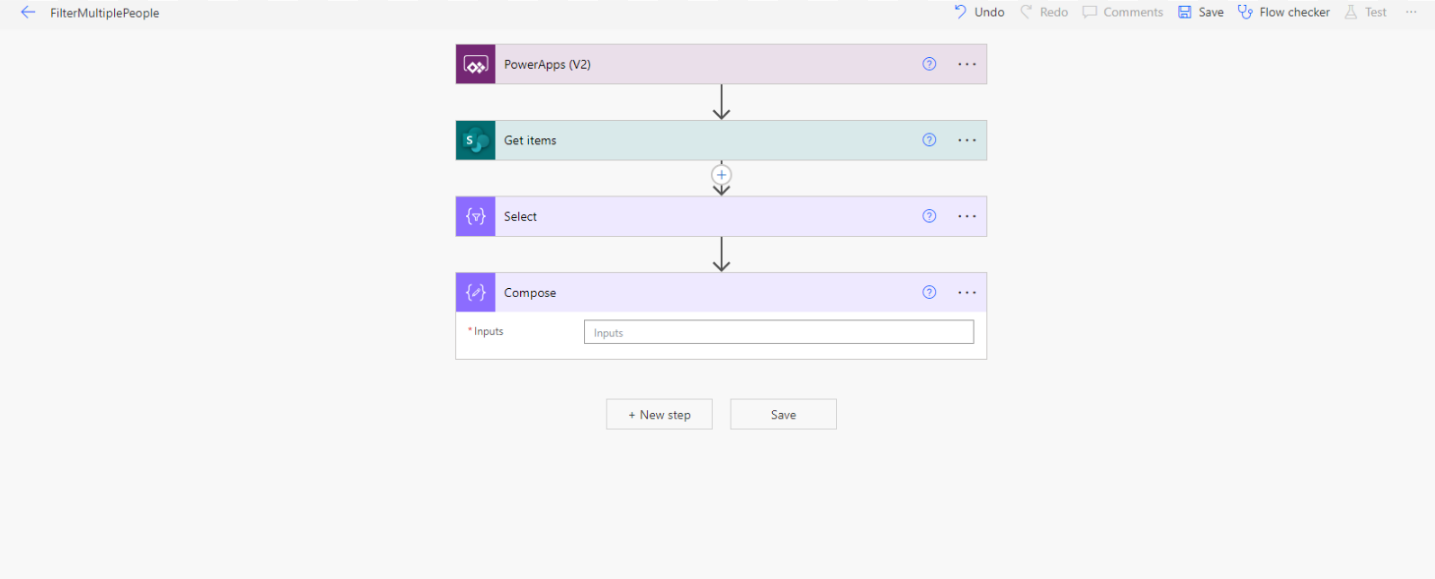Insert a step using the plus connector
Screen dimensions: 1435x579
pos(721,175)
